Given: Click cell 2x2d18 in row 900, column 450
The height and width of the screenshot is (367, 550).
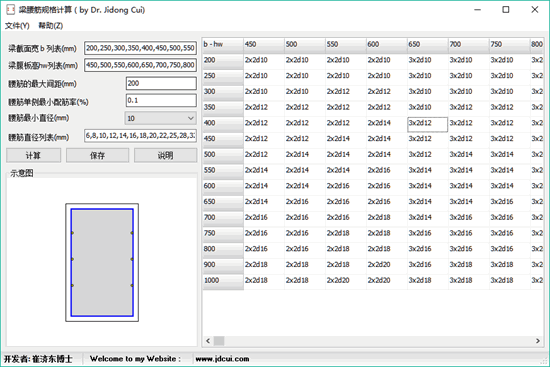Looking at the screenshot, I should 264,266.
